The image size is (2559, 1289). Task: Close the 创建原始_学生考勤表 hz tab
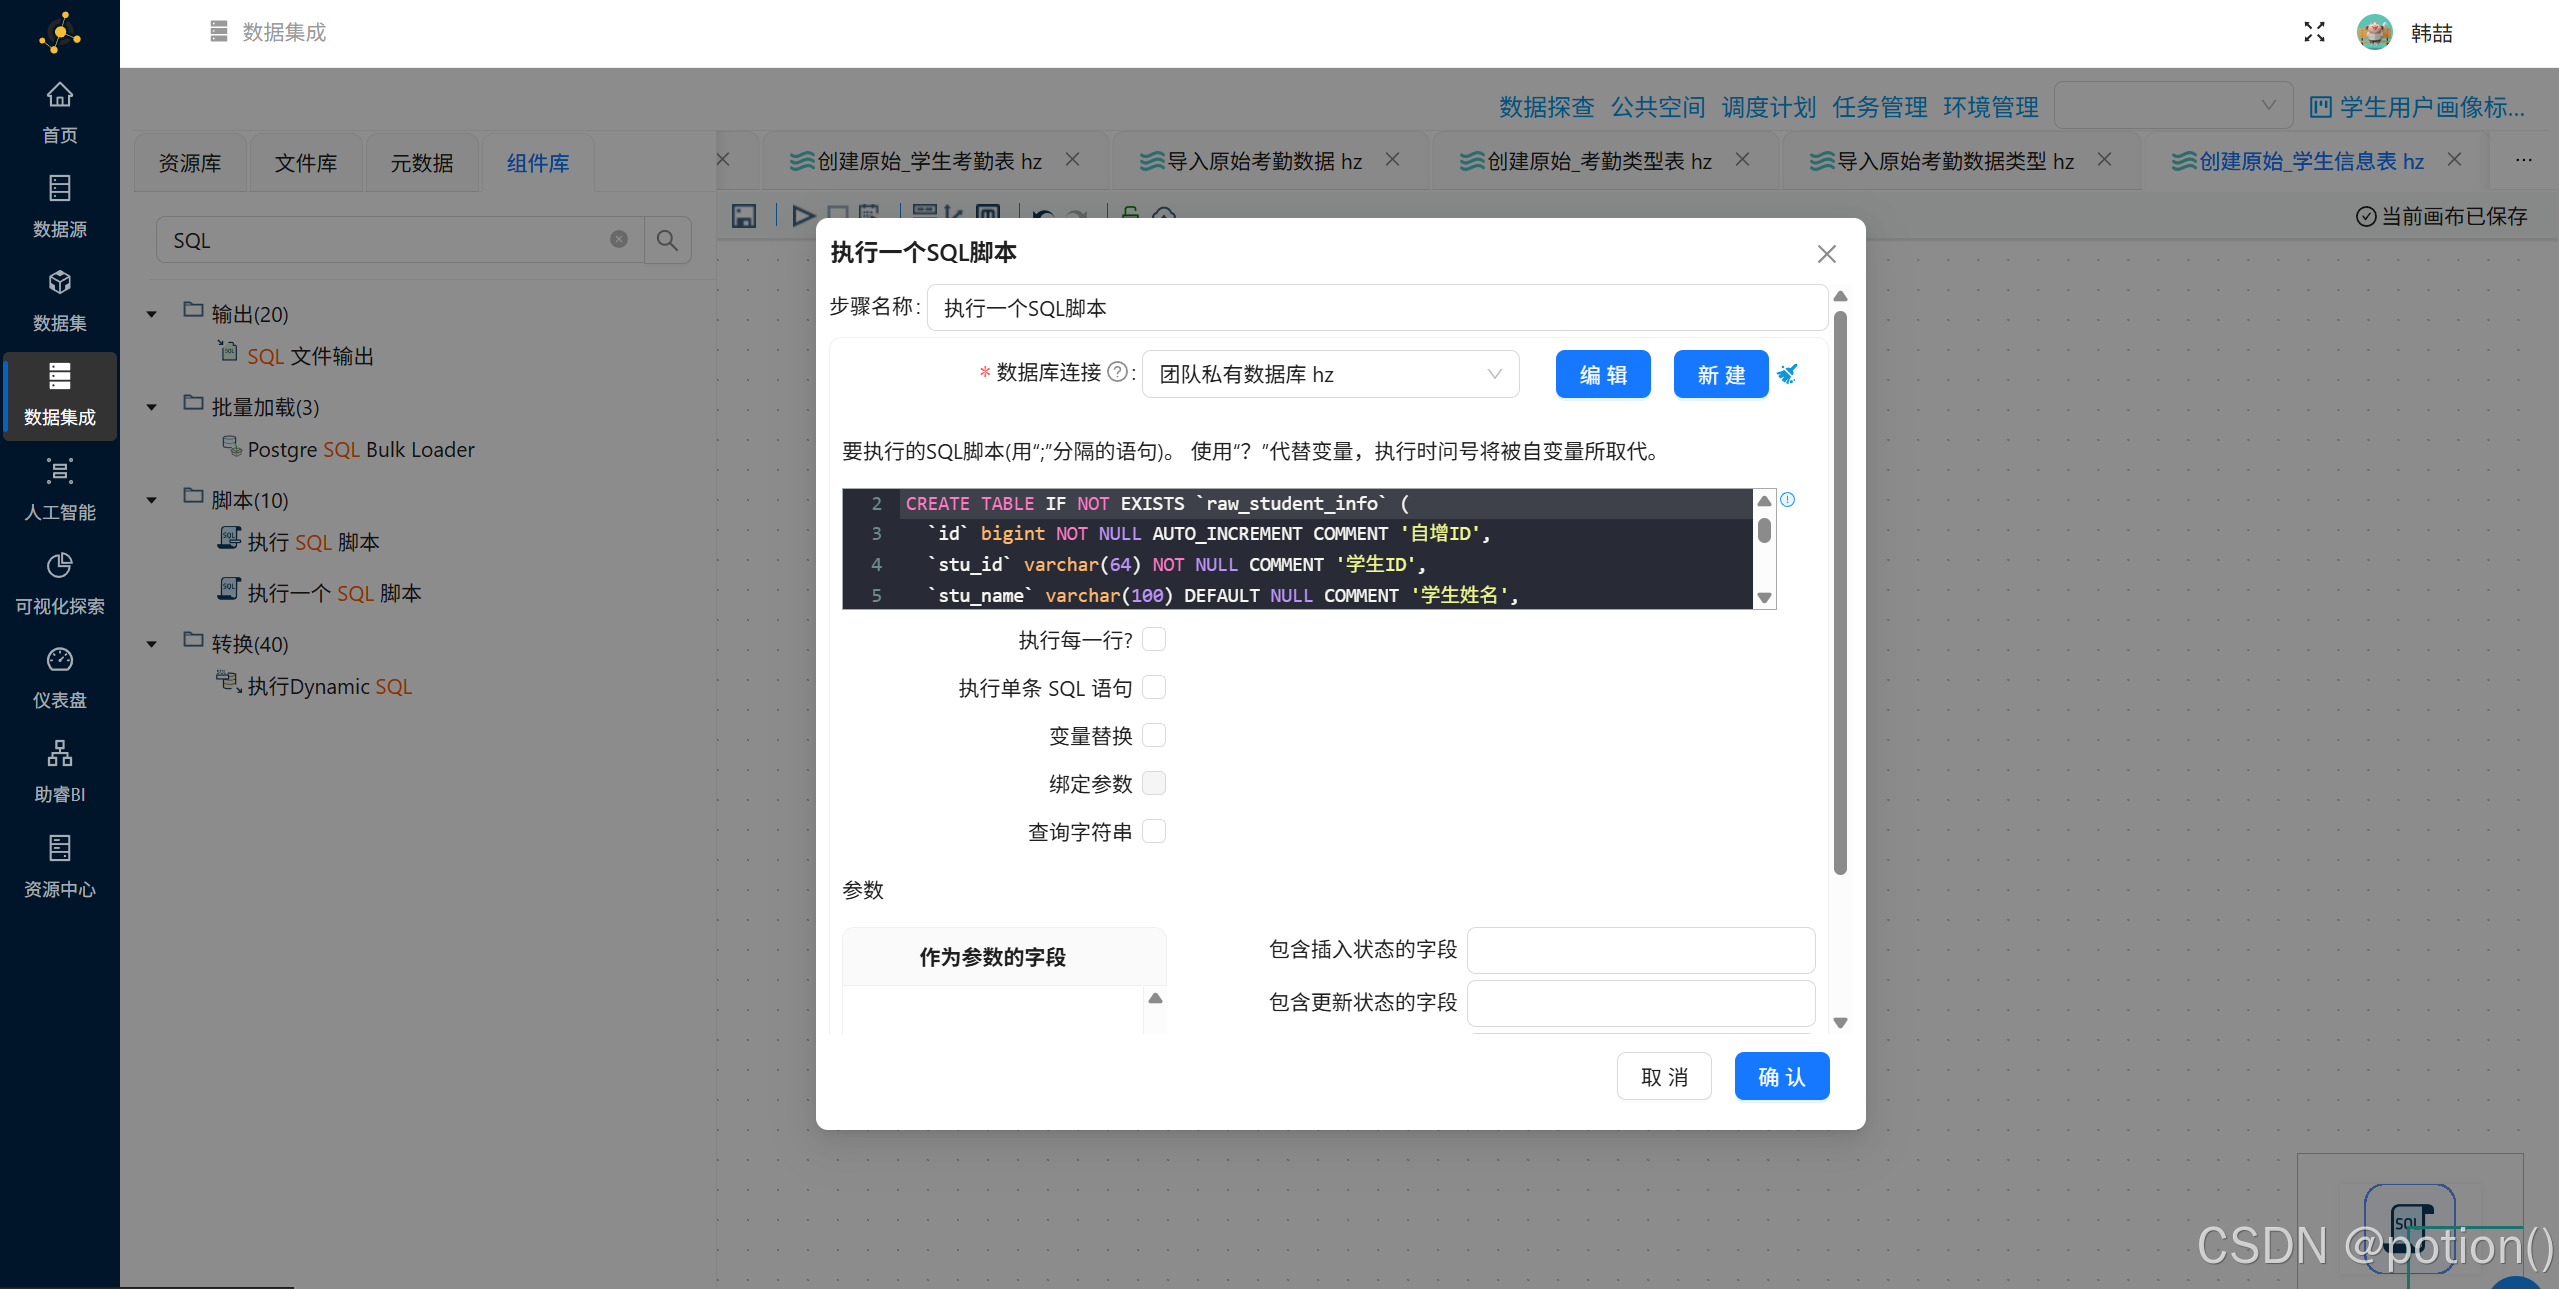pyautogui.click(x=1072, y=159)
